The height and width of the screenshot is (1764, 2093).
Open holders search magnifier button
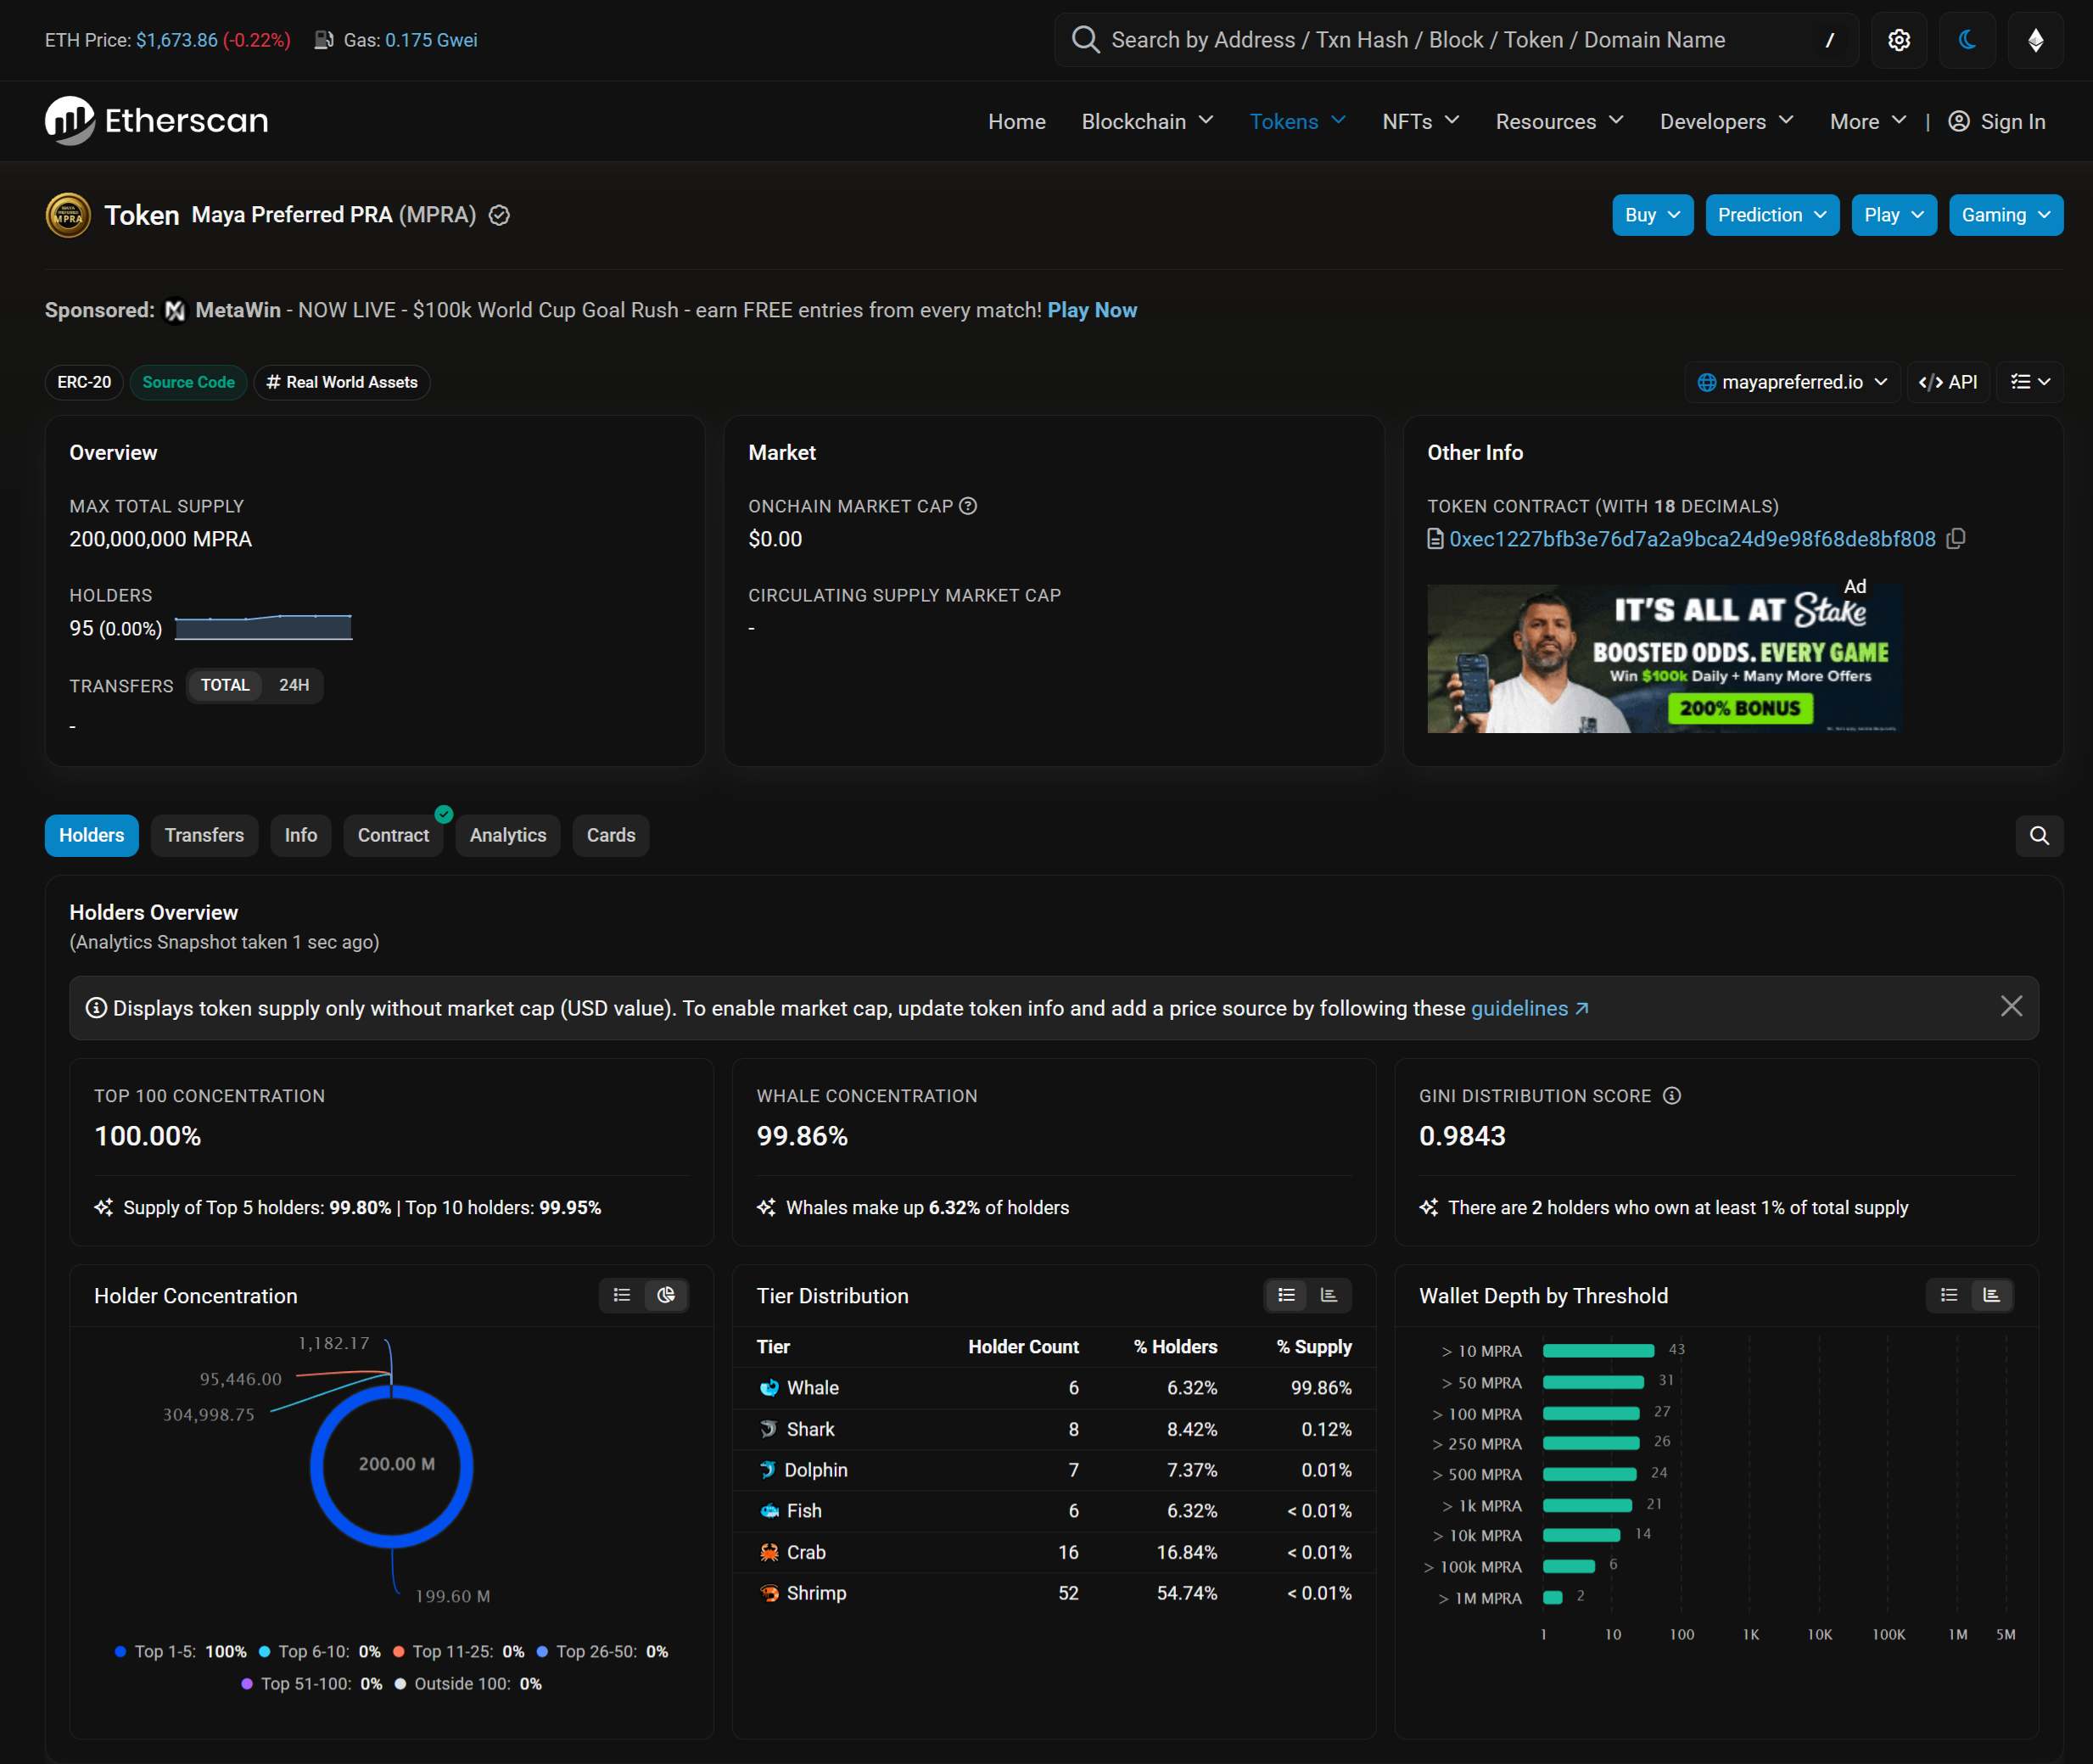[2038, 836]
